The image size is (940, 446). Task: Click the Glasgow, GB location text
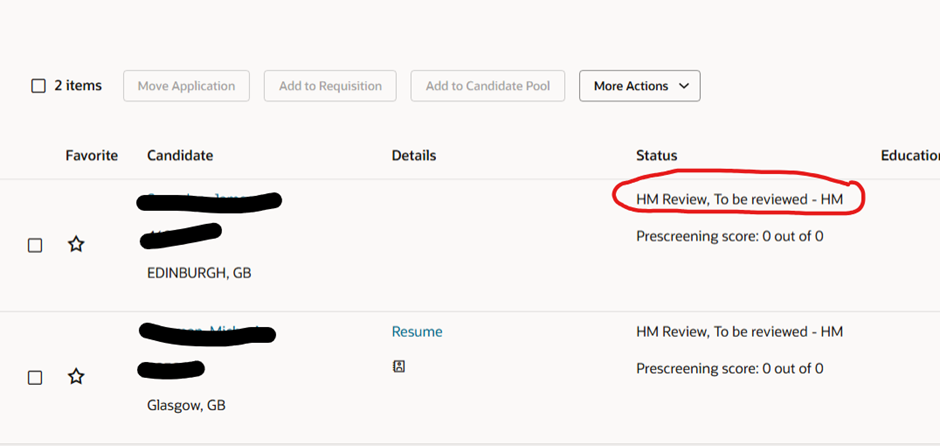point(186,406)
